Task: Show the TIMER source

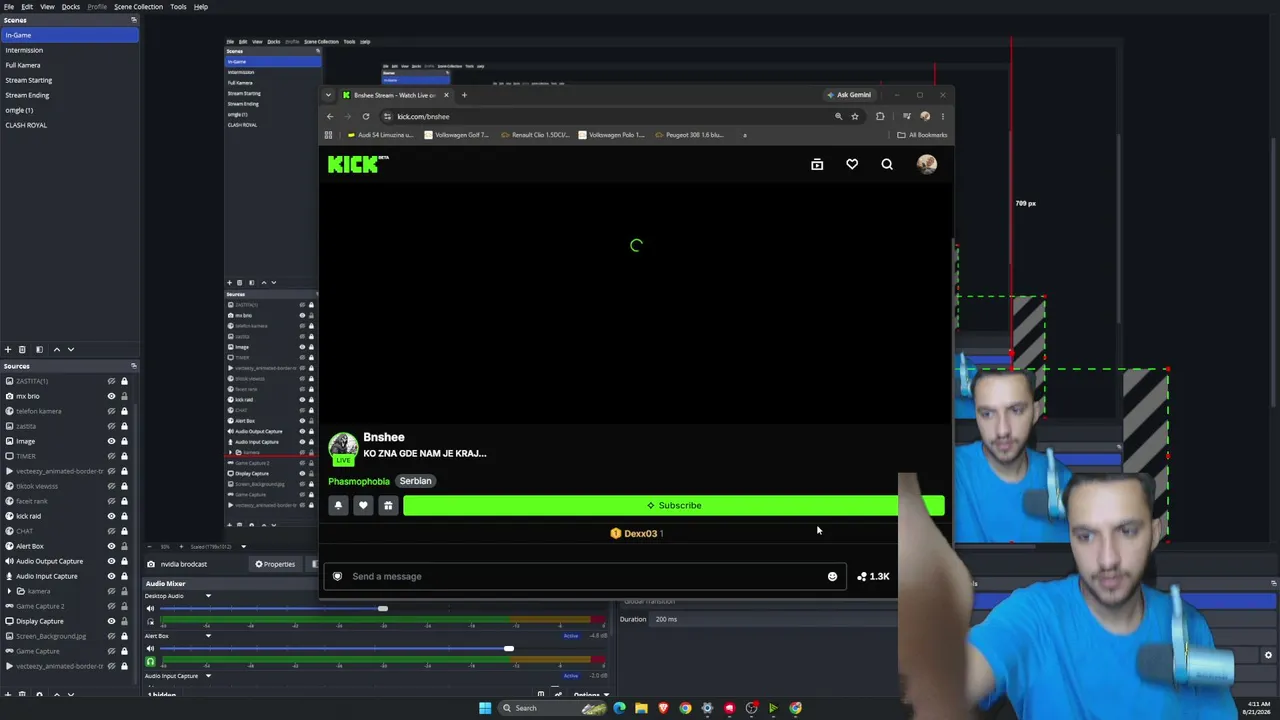Action: [x=111, y=456]
